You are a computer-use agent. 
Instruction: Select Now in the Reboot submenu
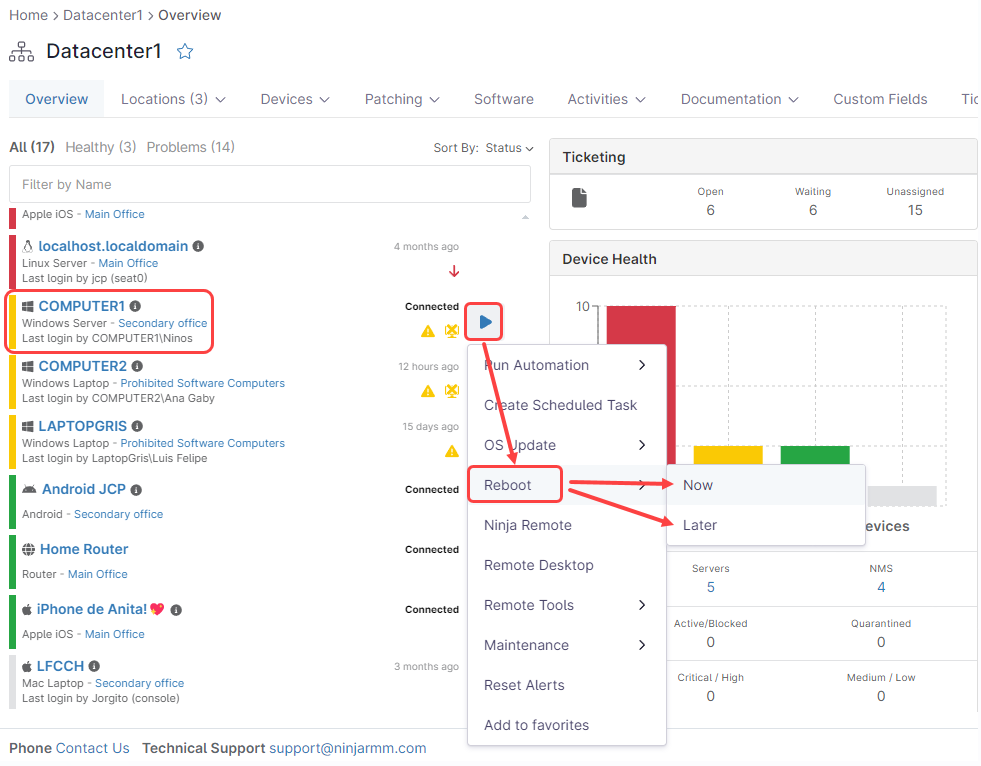766,485
